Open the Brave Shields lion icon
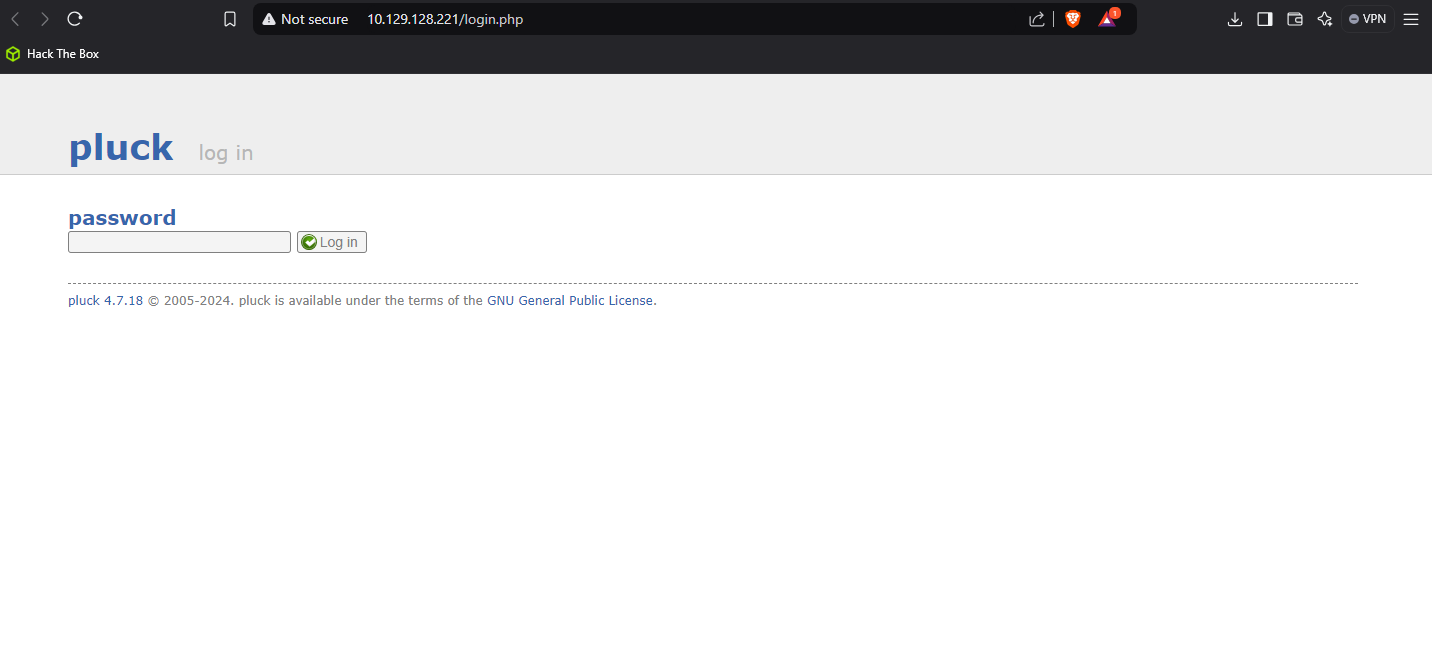Viewport: 1432px width, 671px height. [1073, 19]
